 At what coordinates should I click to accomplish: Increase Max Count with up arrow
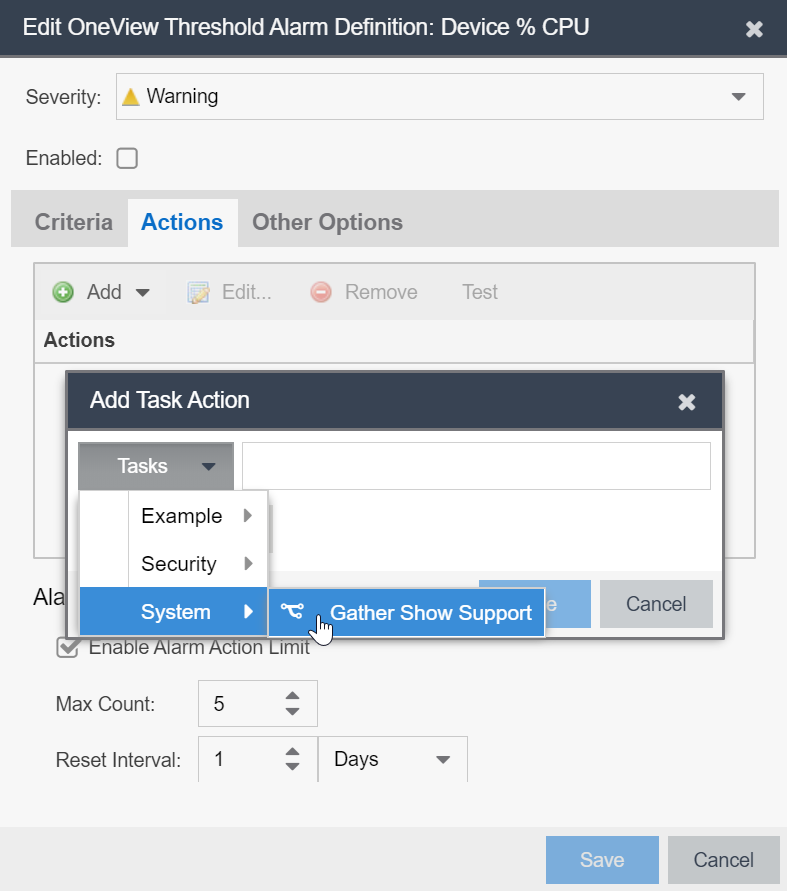tap(292, 696)
